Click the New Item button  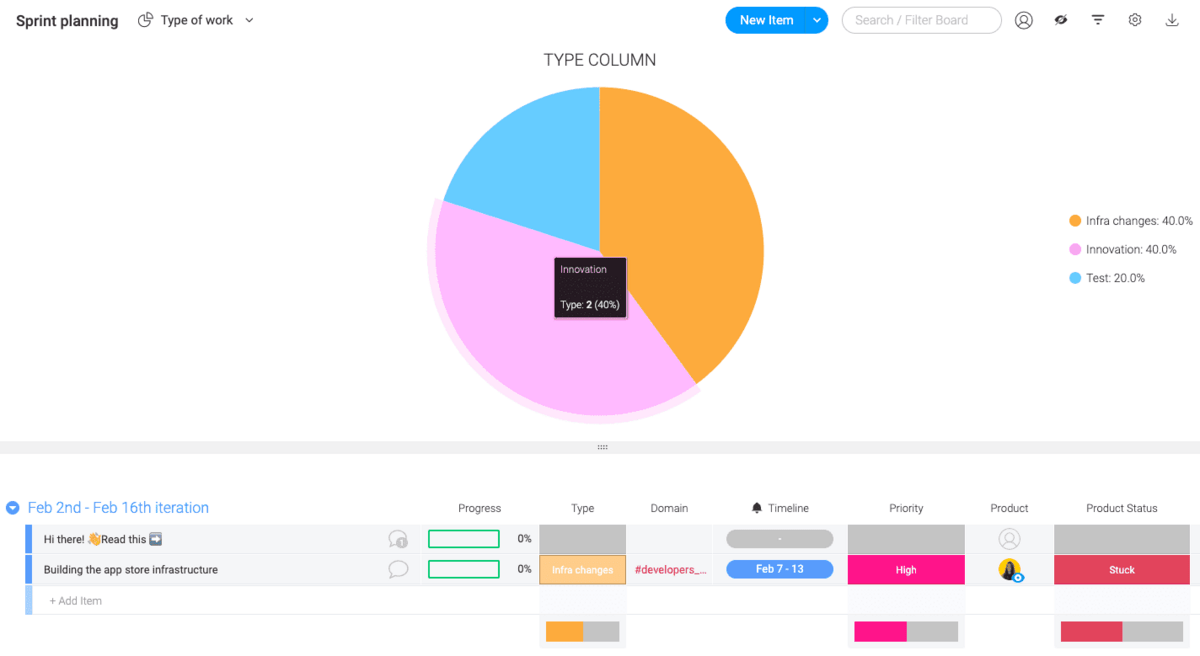coord(766,20)
